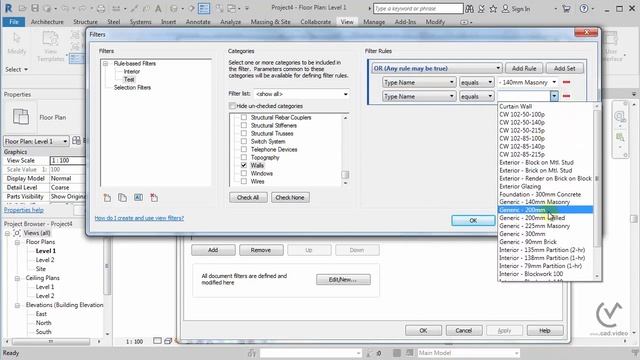The width and height of the screenshot is (640, 360).
Task: Click the detail level icon in view control bar
Action: 157,341
